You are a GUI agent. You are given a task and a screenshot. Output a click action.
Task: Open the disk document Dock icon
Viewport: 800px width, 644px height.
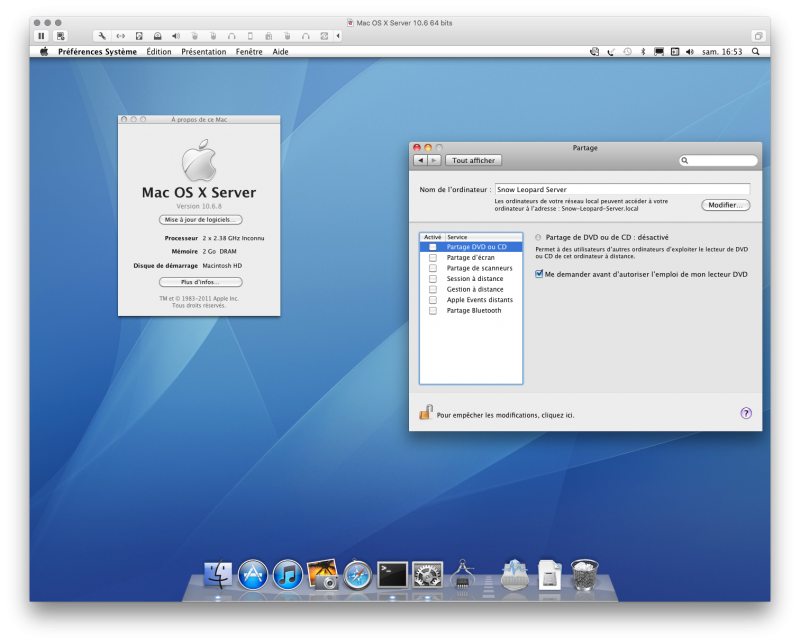tap(549, 575)
